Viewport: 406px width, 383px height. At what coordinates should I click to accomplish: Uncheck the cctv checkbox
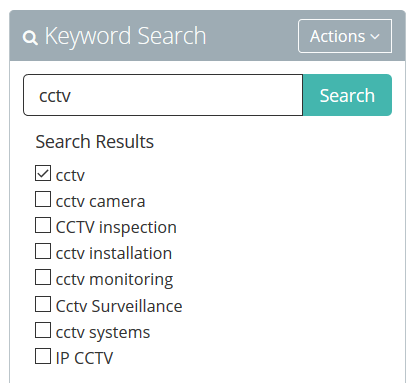[43, 173]
